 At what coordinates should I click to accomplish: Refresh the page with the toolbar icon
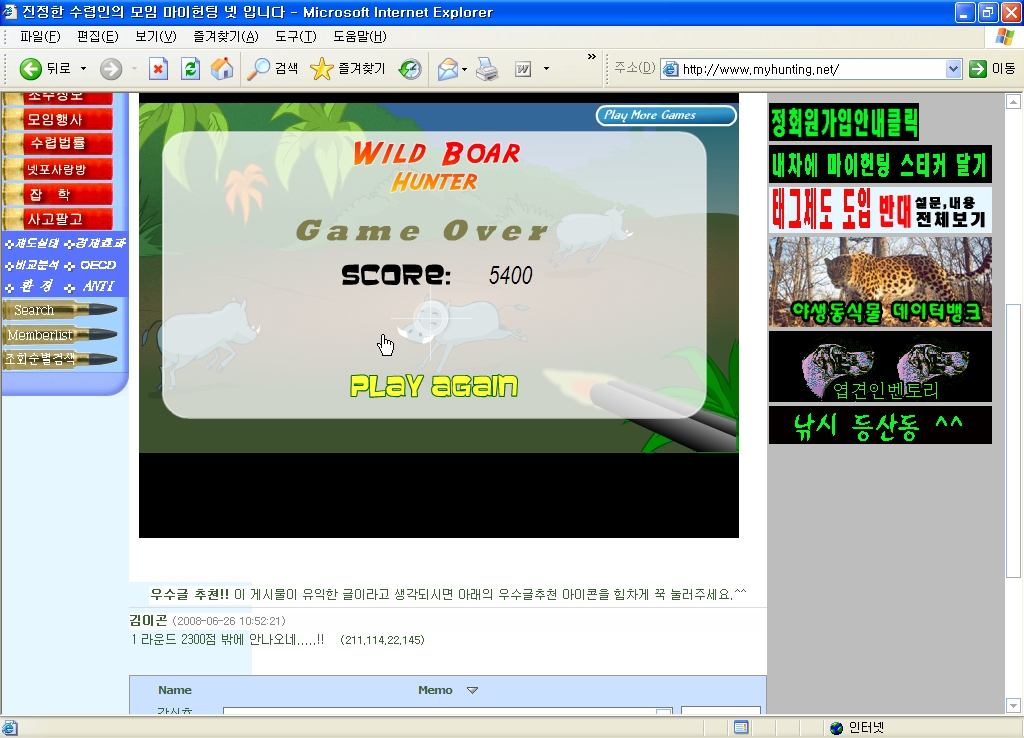(190, 69)
